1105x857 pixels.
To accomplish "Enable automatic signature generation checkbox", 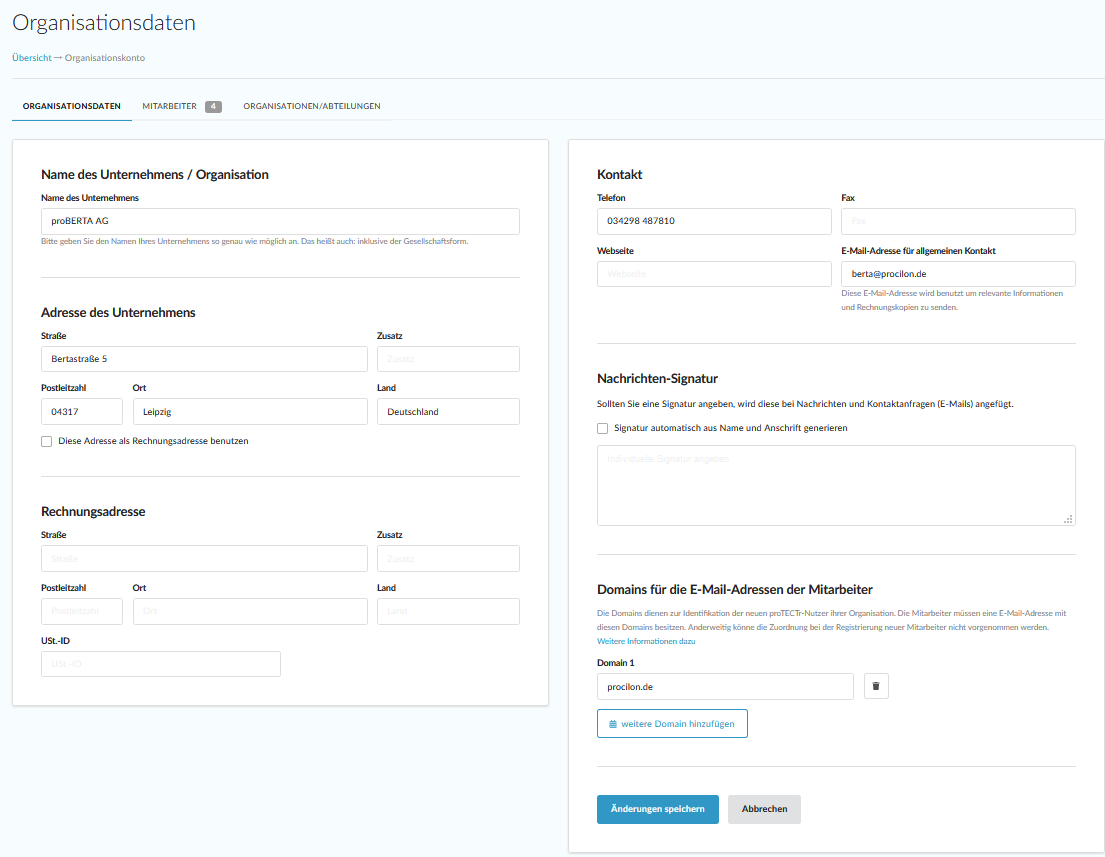I will click(x=603, y=428).
